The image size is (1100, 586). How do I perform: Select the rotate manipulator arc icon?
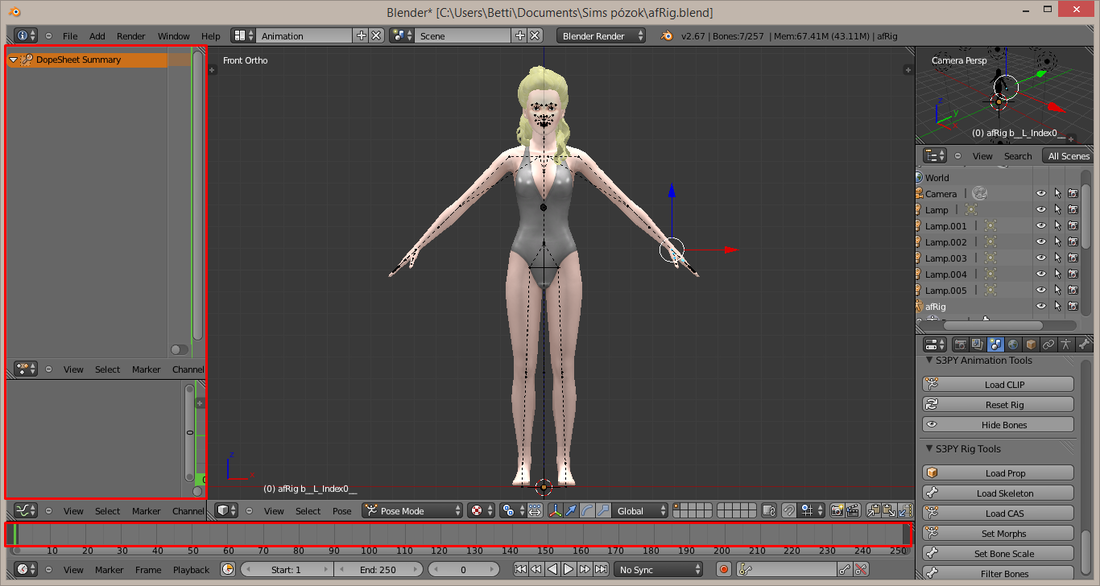click(x=587, y=510)
